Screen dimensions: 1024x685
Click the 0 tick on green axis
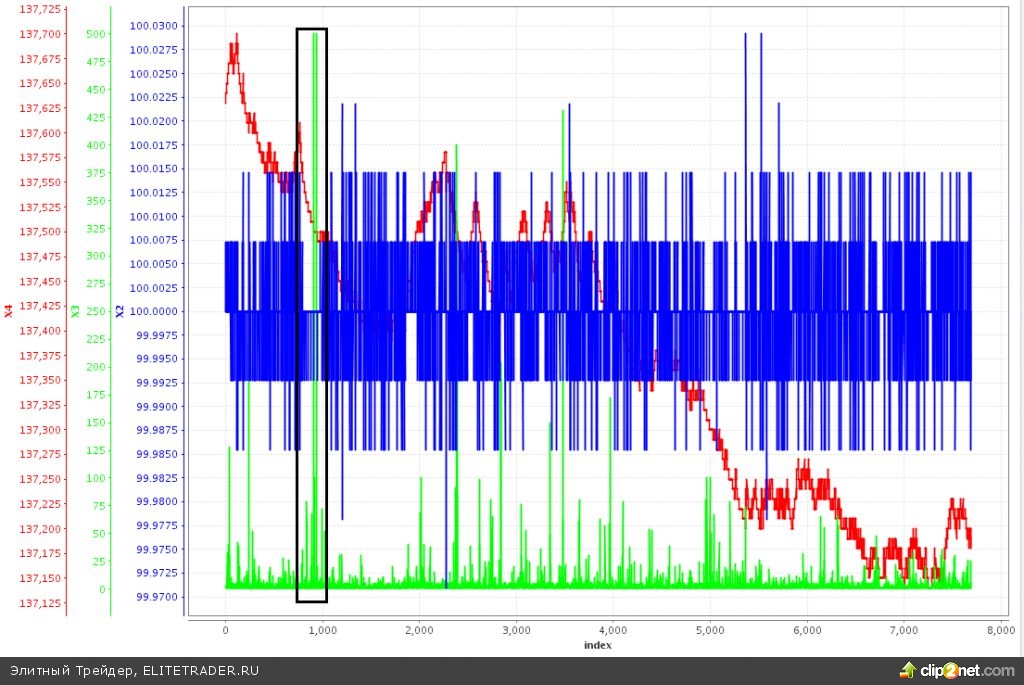(x=101, y=589)
